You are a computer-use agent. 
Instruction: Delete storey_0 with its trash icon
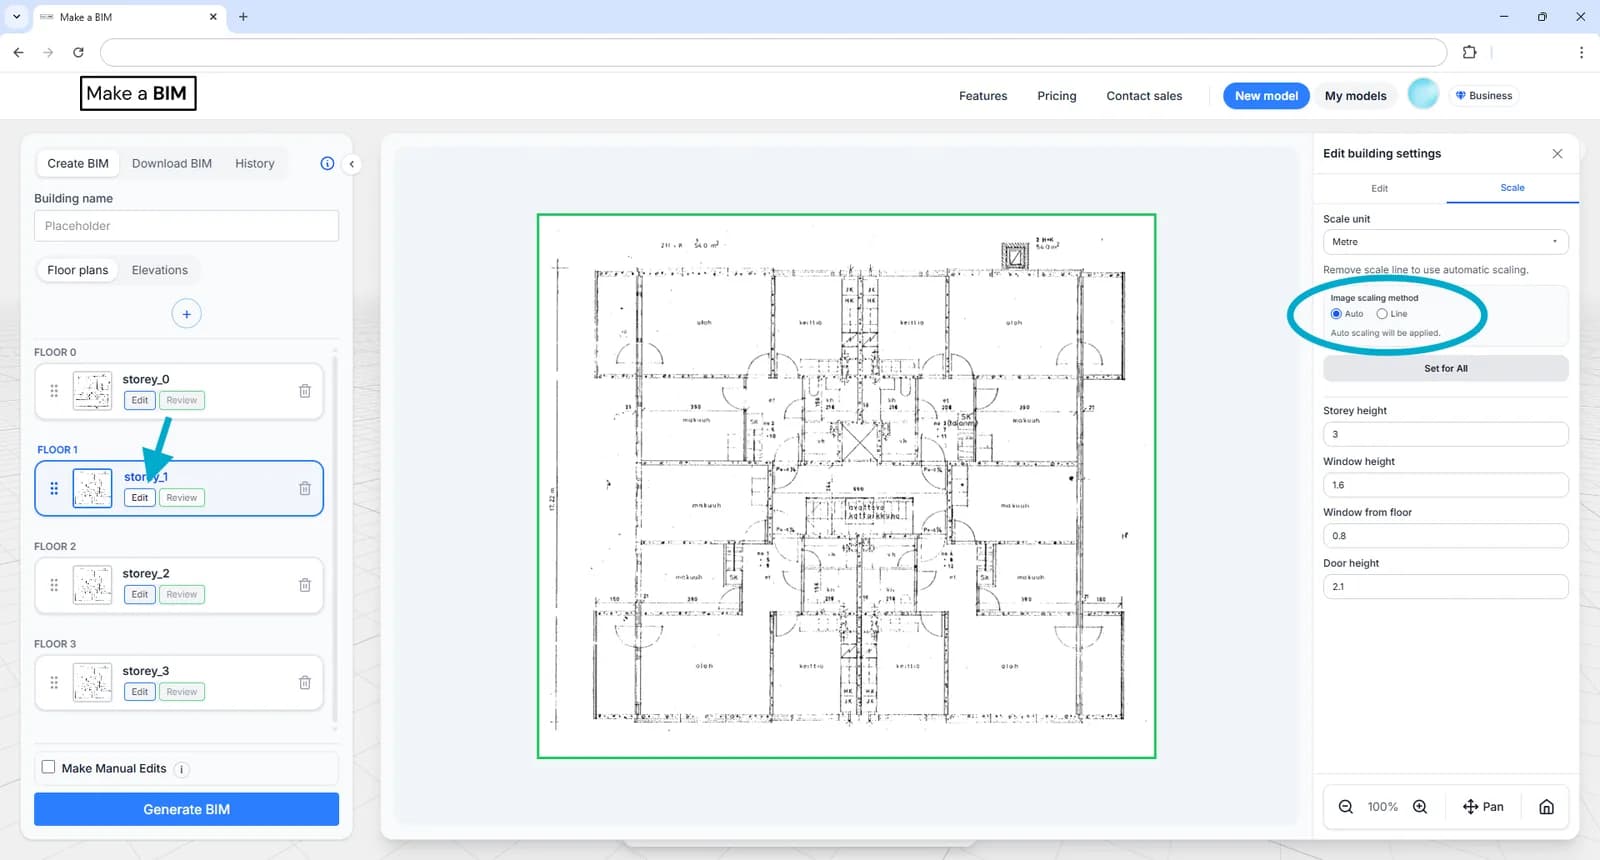coord(305,391)
